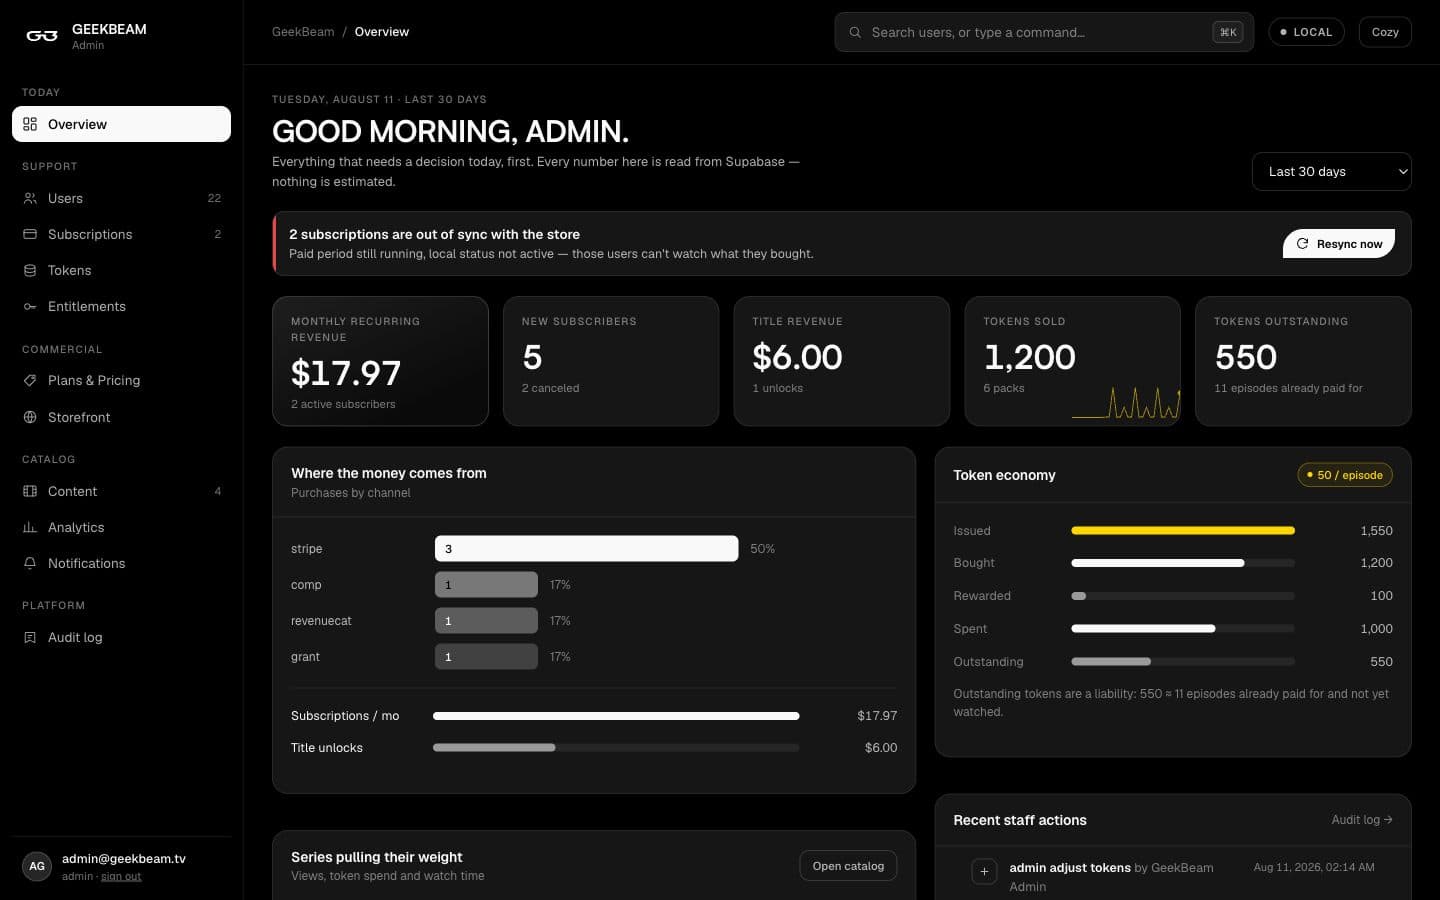Screen dimensions: 1440x900
Task: Click the Title Revenue value $6.00
Action: 797,357
